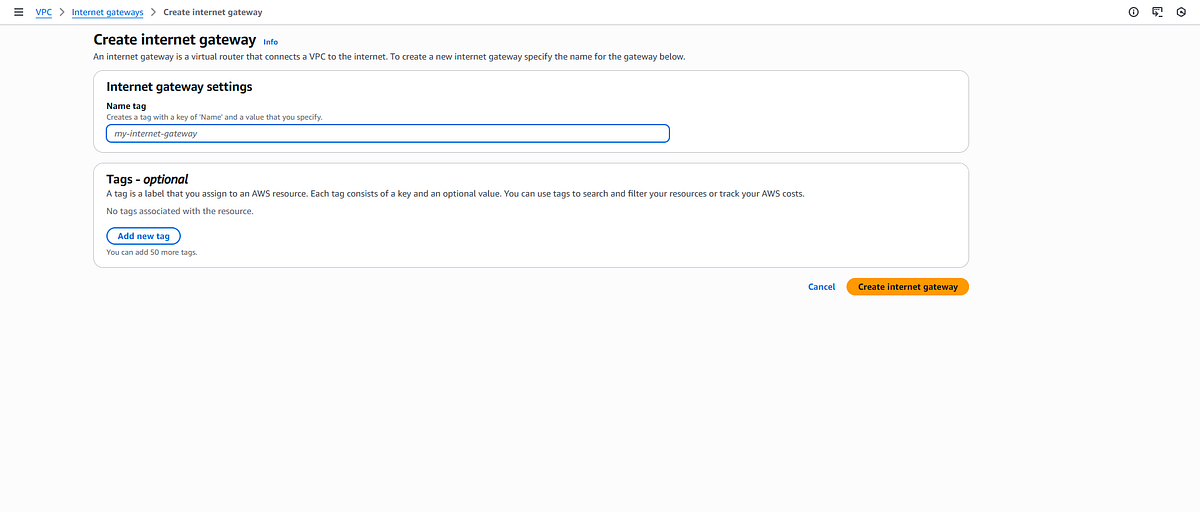This screenshot has height=512, width=1200.
Task: Open the hamburger navigation menu
Action: point(18,12)
